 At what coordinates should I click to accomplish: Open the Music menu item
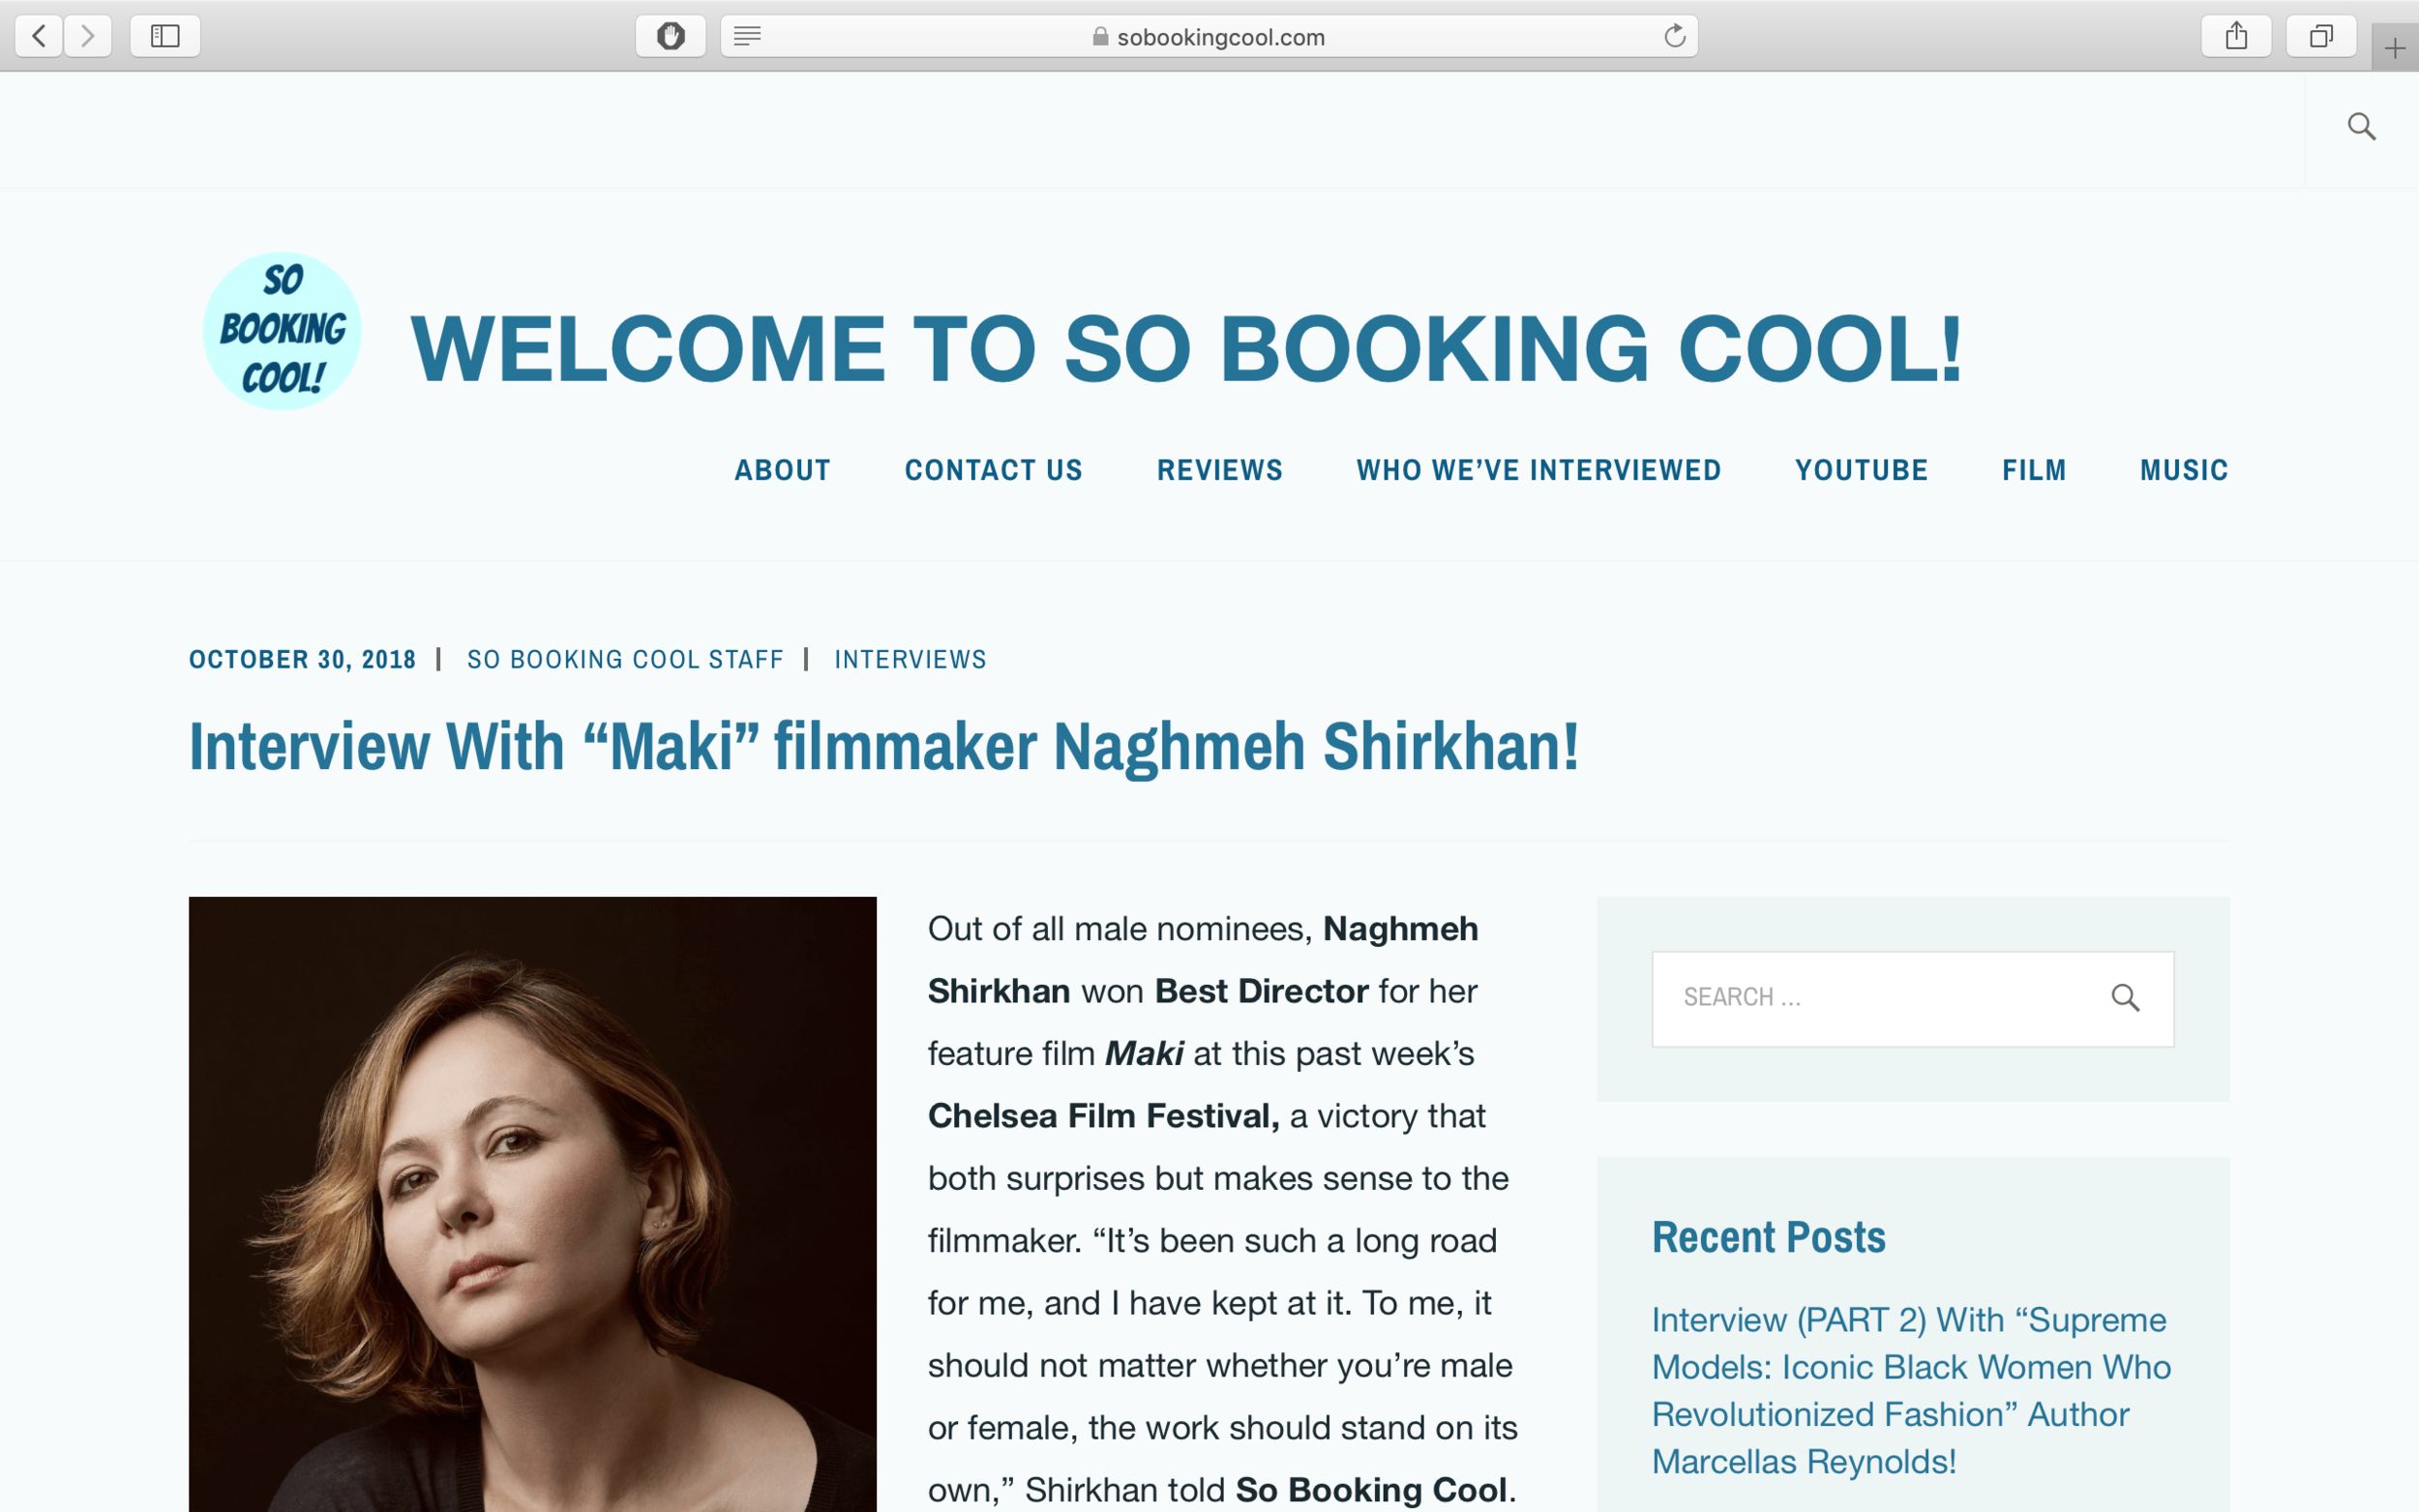2184,470
